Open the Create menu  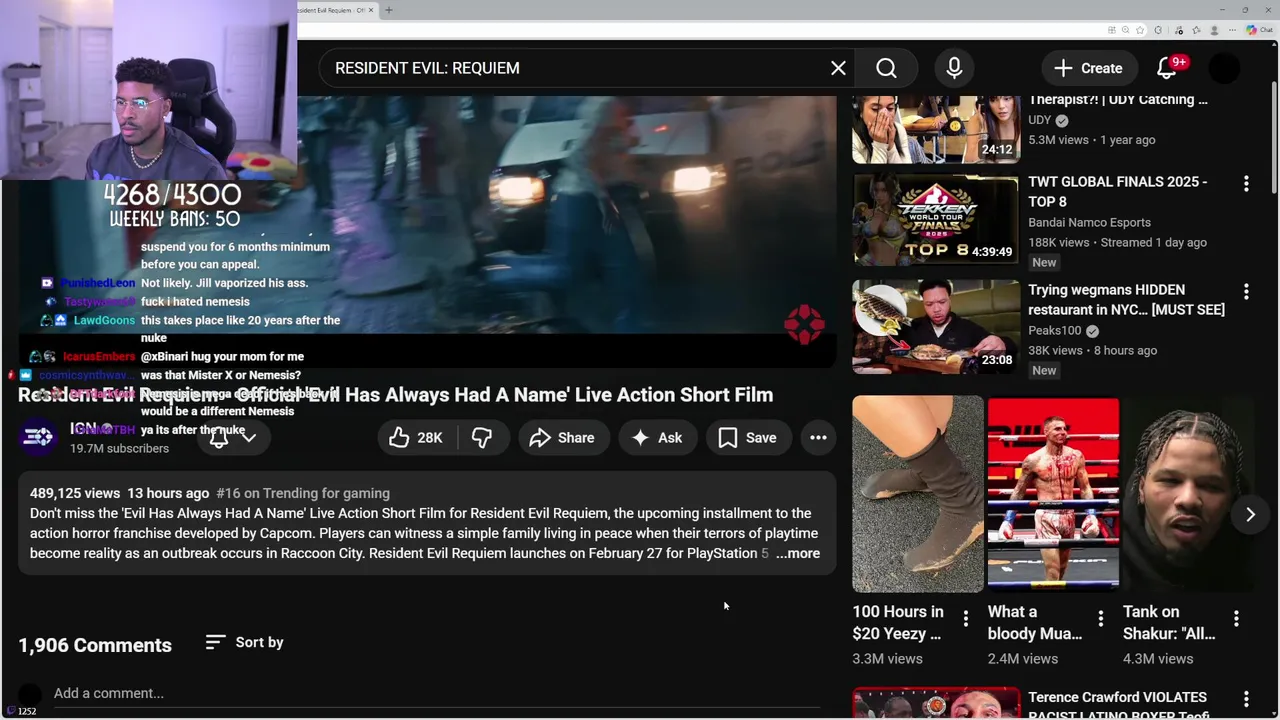(1088, 68)
